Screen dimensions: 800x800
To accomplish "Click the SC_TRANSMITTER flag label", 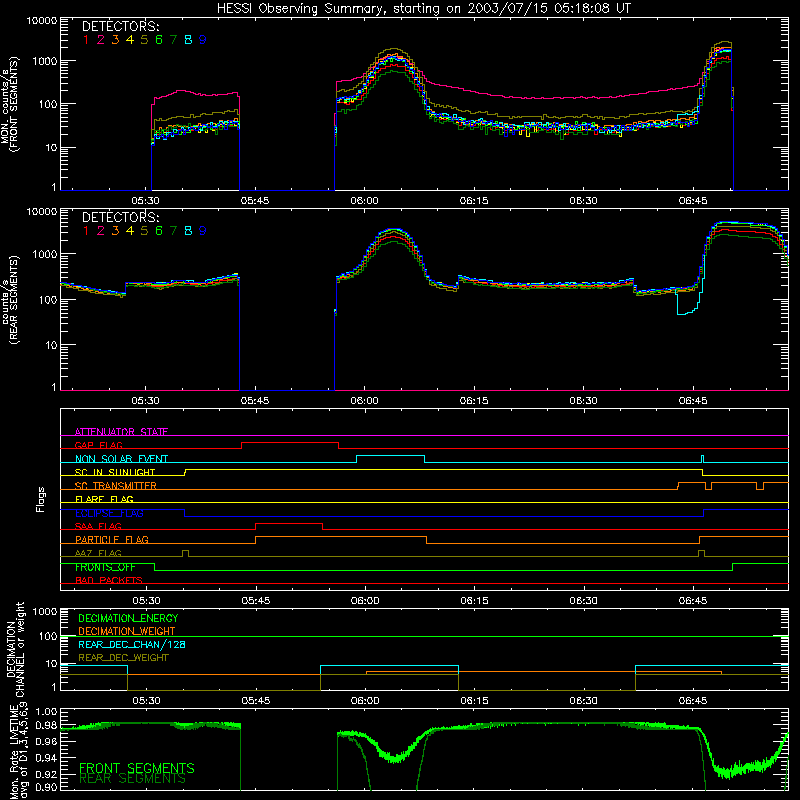I will pyautogui.click(x=116, y=486).
